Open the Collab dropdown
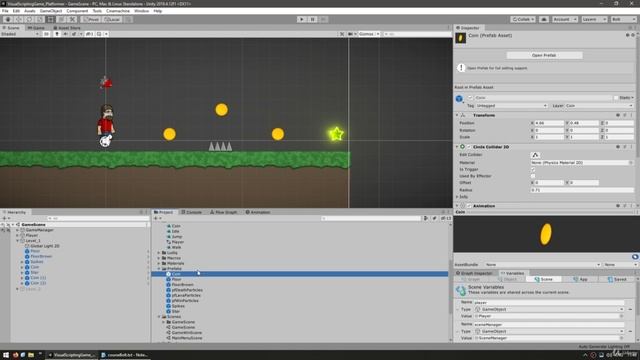The height and width of the screenshot is (360, 640). (523, 19)
